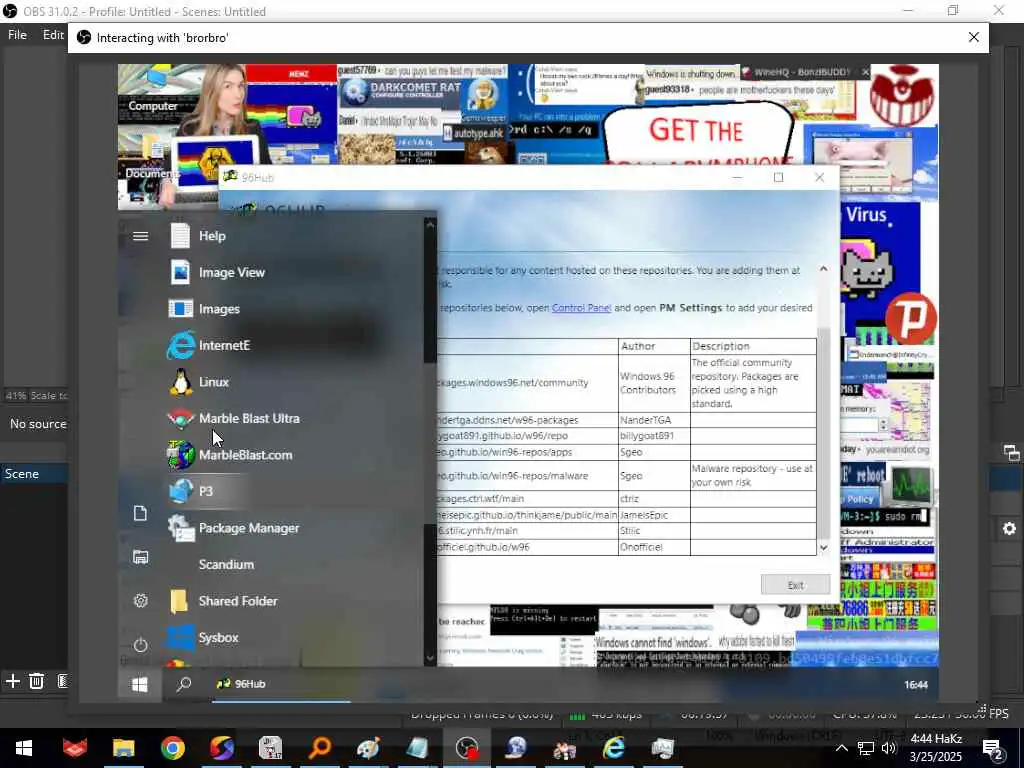1024x768 pixels.
Task: Click the ctriz author cell
Action: pos(654,498)
